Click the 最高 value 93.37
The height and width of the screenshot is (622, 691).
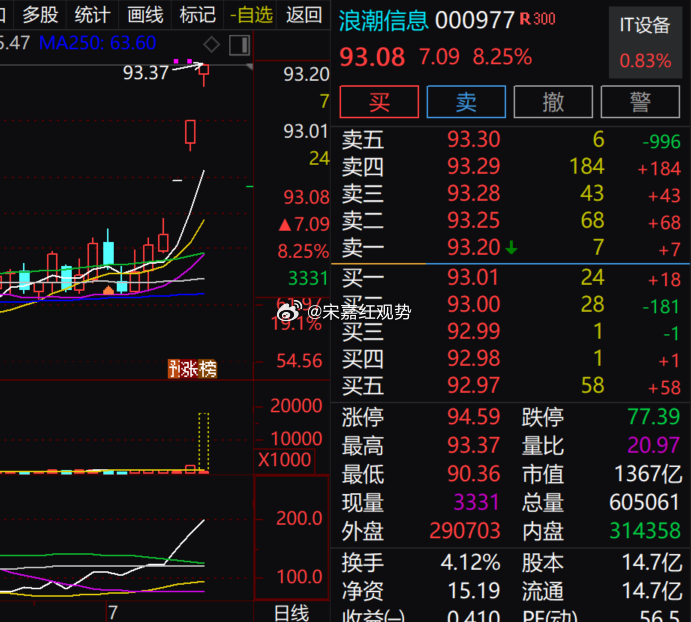pyautogui.click(x=474, y=445)
